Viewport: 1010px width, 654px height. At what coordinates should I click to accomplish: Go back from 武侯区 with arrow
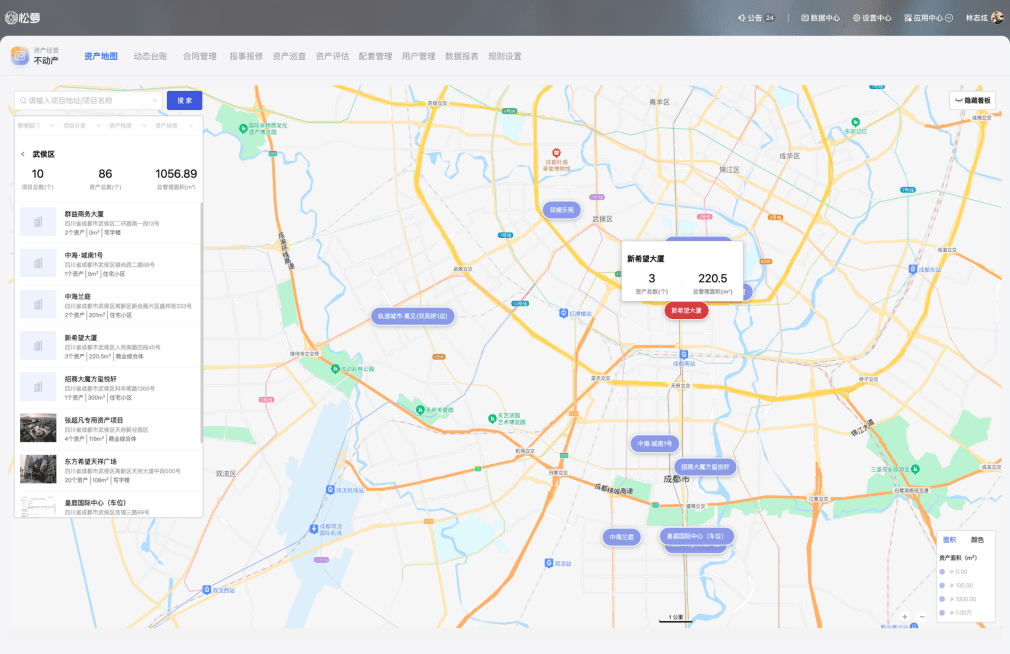23,154
